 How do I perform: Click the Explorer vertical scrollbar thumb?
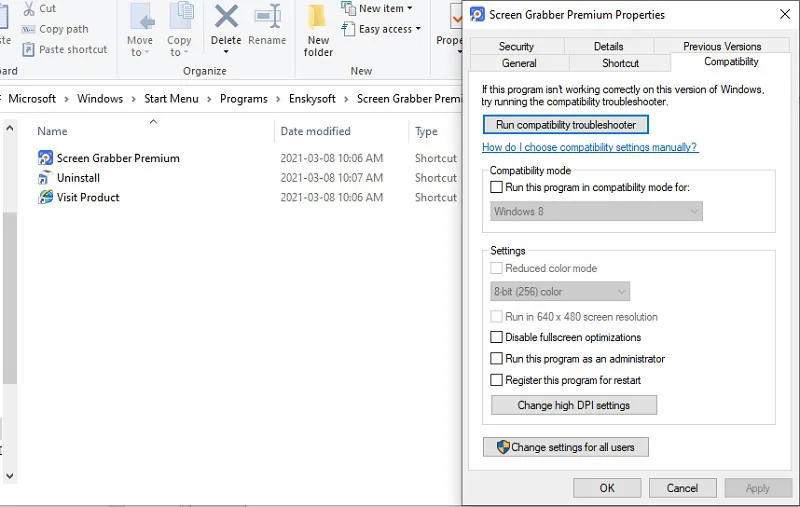click(10, 298)
